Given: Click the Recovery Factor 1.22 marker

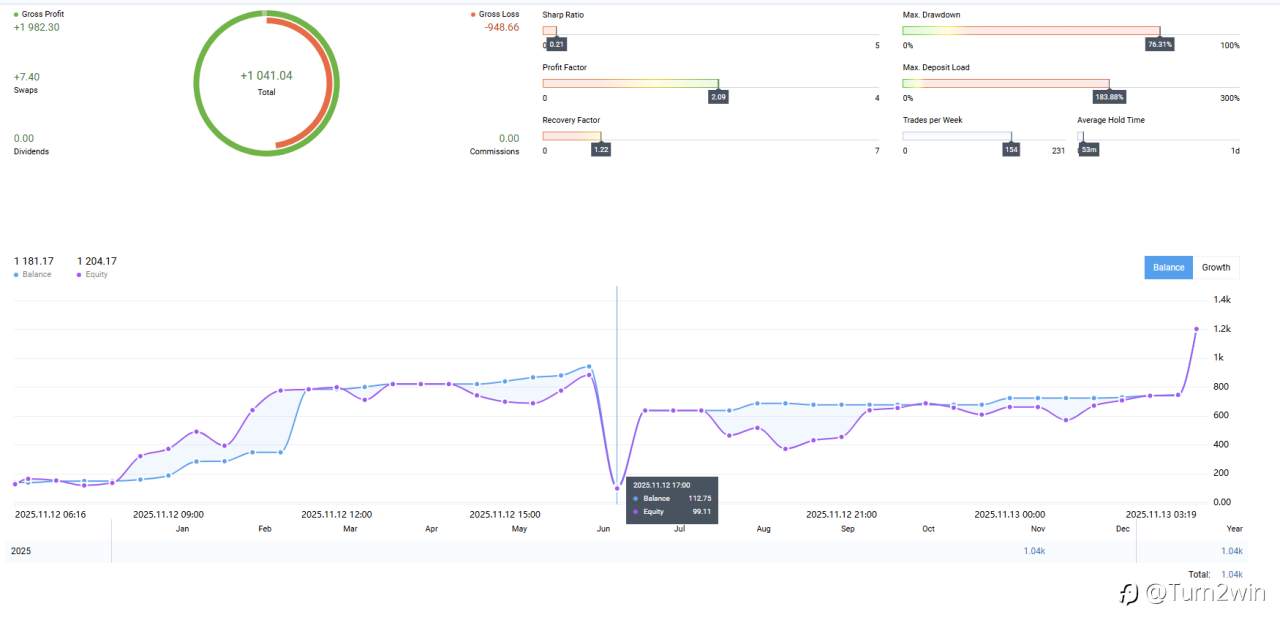Looking at the screenshot, I should click(600, 150).
